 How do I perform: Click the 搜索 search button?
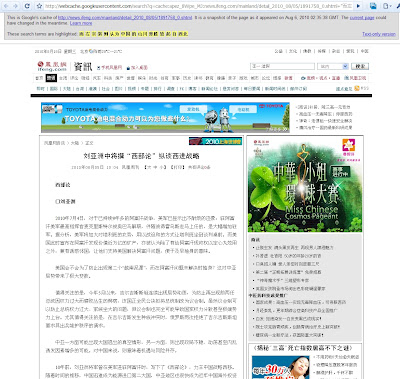click(x=360, y=66)
